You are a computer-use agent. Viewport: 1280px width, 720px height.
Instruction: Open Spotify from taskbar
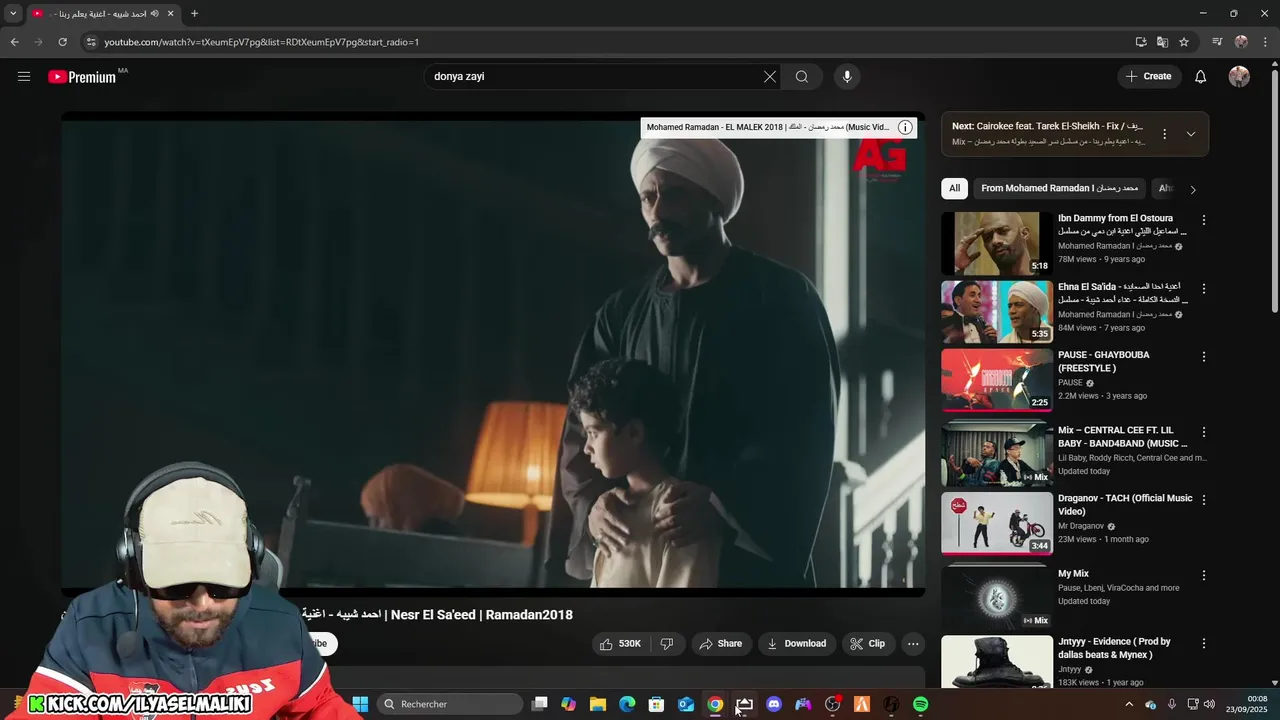coord(920,704)
